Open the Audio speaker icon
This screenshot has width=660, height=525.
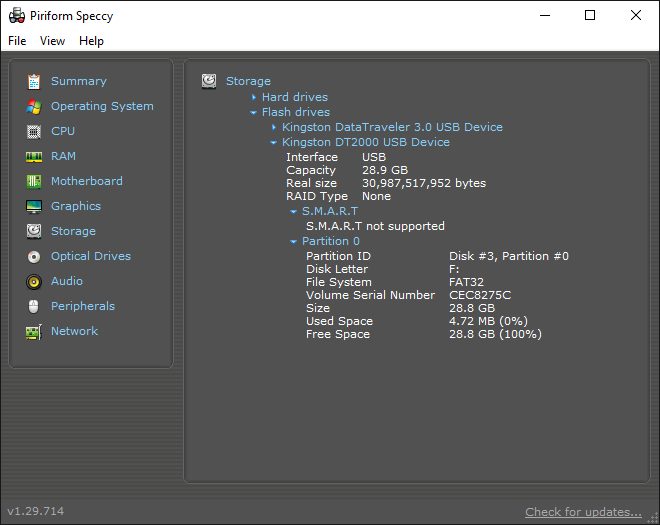coord(34,281)
